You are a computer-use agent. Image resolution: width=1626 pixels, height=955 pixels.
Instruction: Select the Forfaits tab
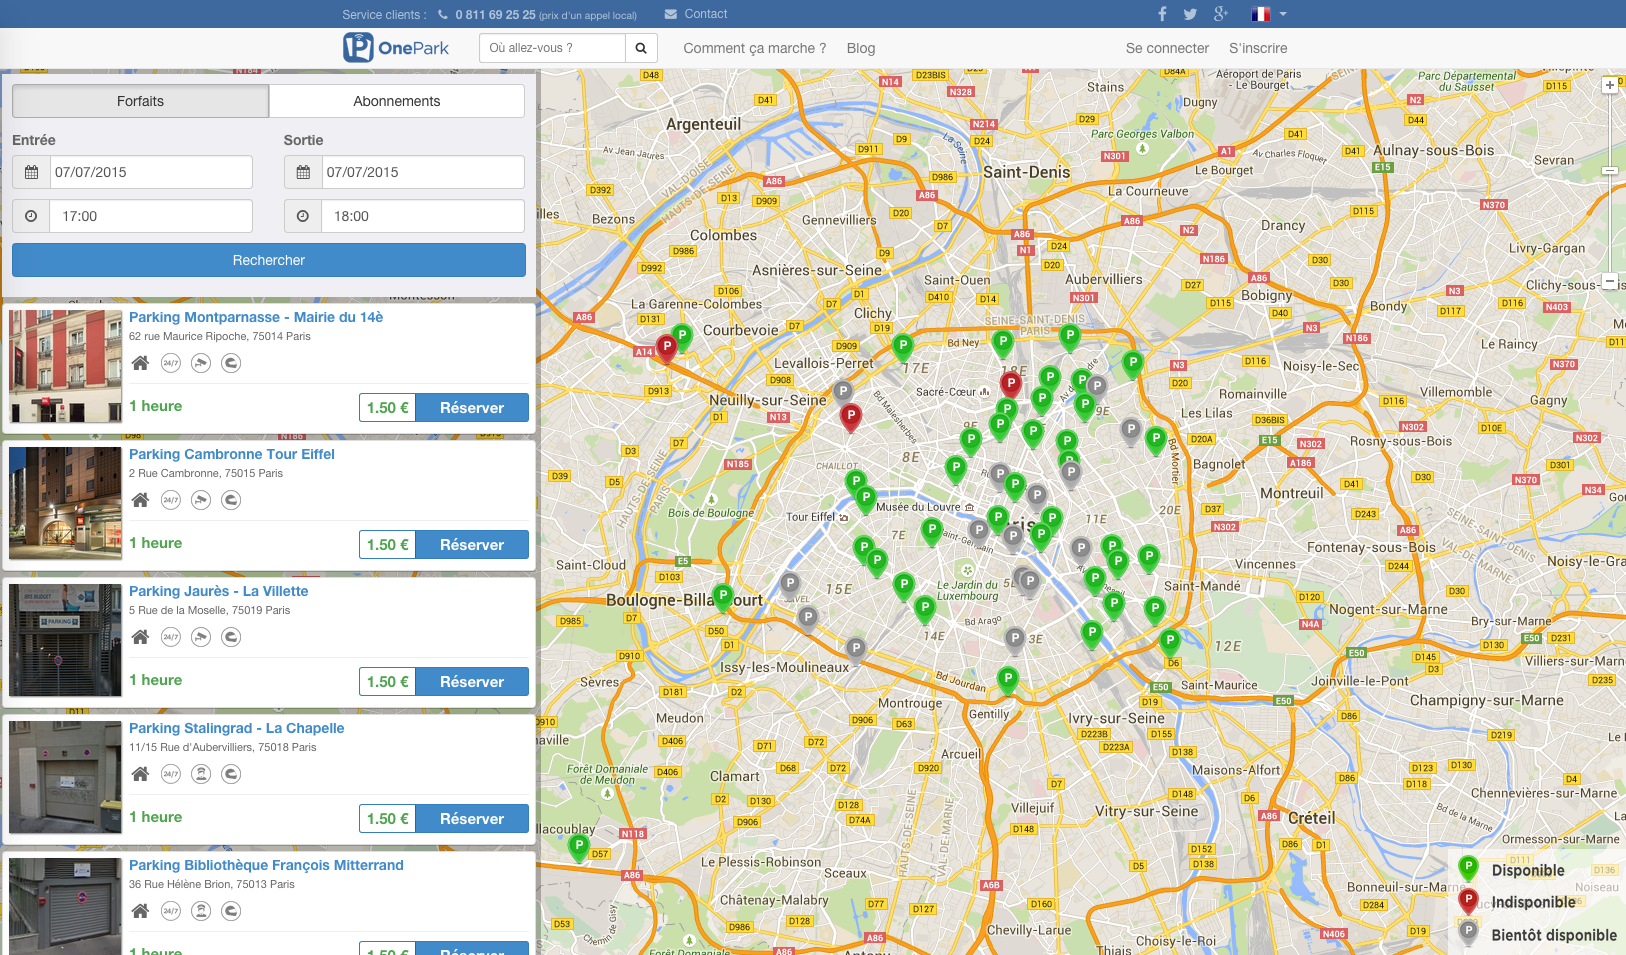(140, 101)
